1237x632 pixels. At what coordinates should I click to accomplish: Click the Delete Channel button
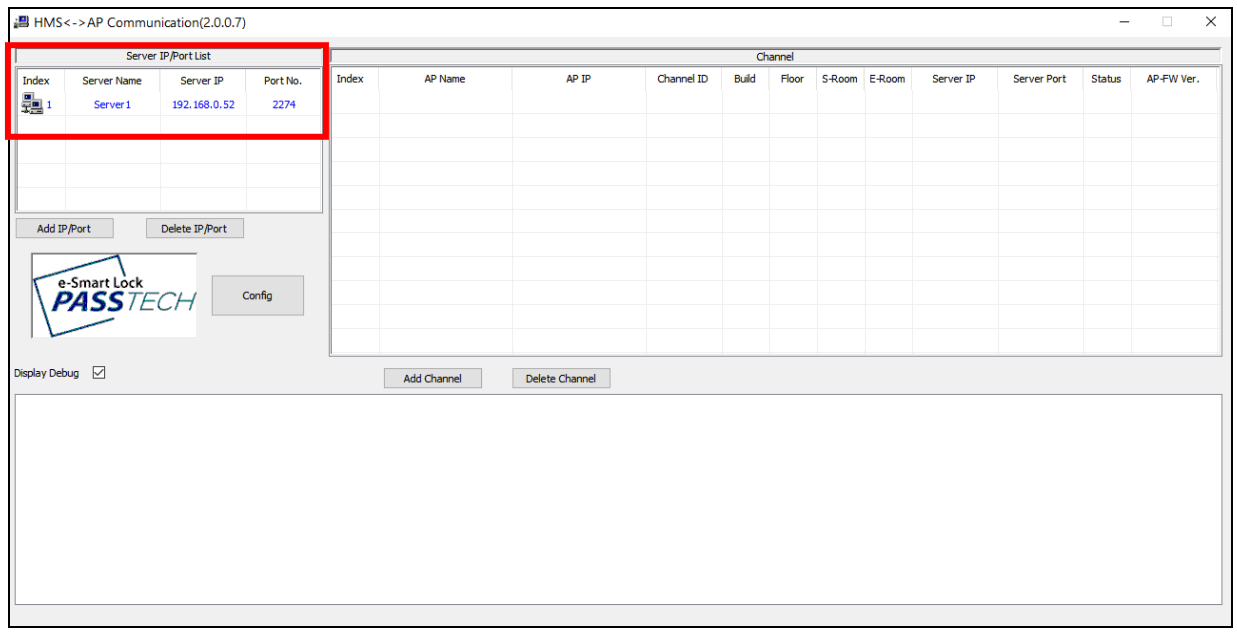(x=561, y=379)
